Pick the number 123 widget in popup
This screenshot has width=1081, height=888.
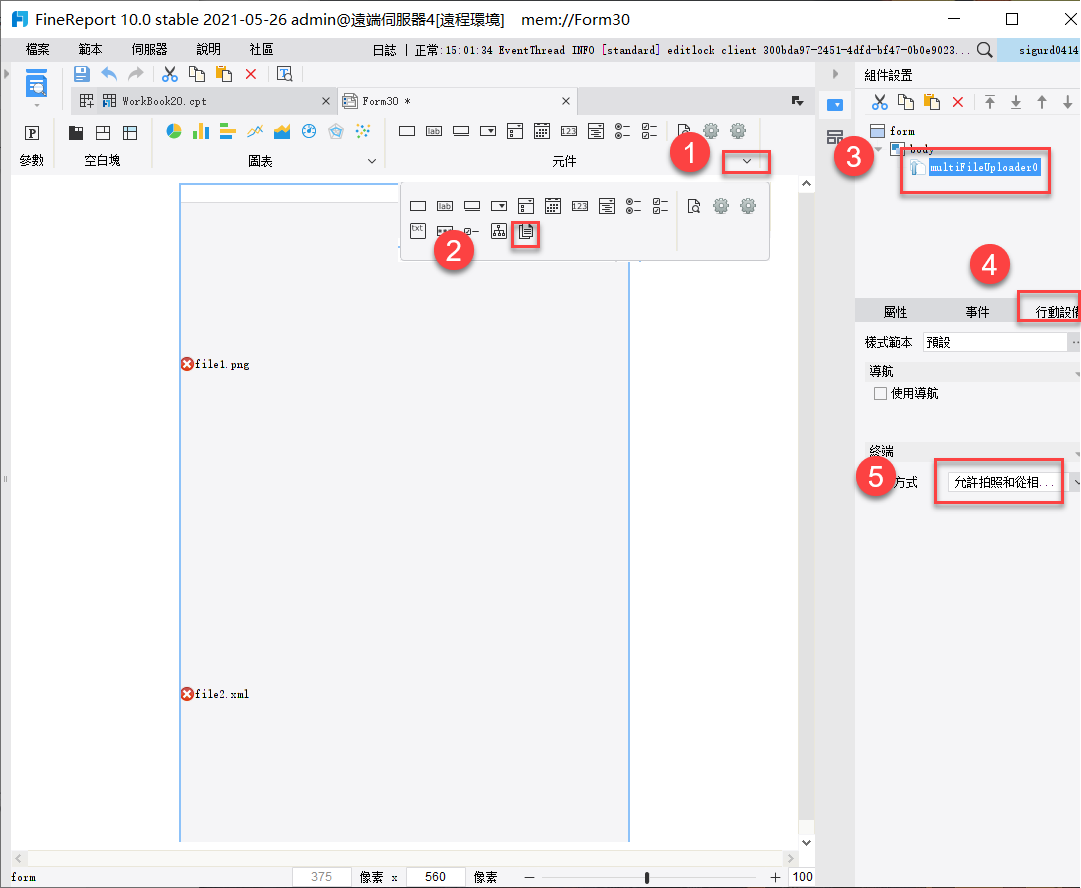point(580,205)
